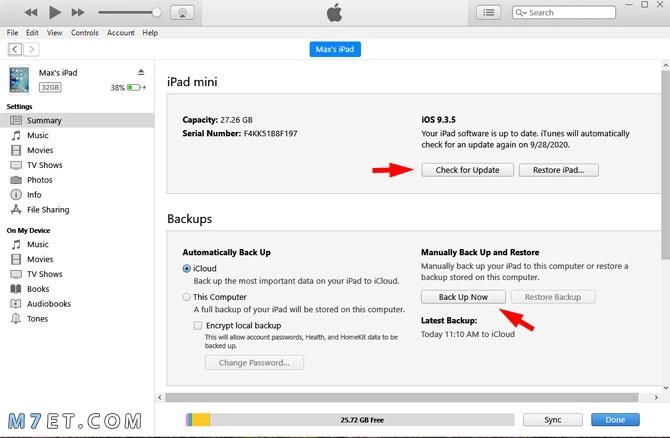Click the iOS 9.3.5 version text
The height and width of the screenshot is (438, 670).
(x=438, y=120)
